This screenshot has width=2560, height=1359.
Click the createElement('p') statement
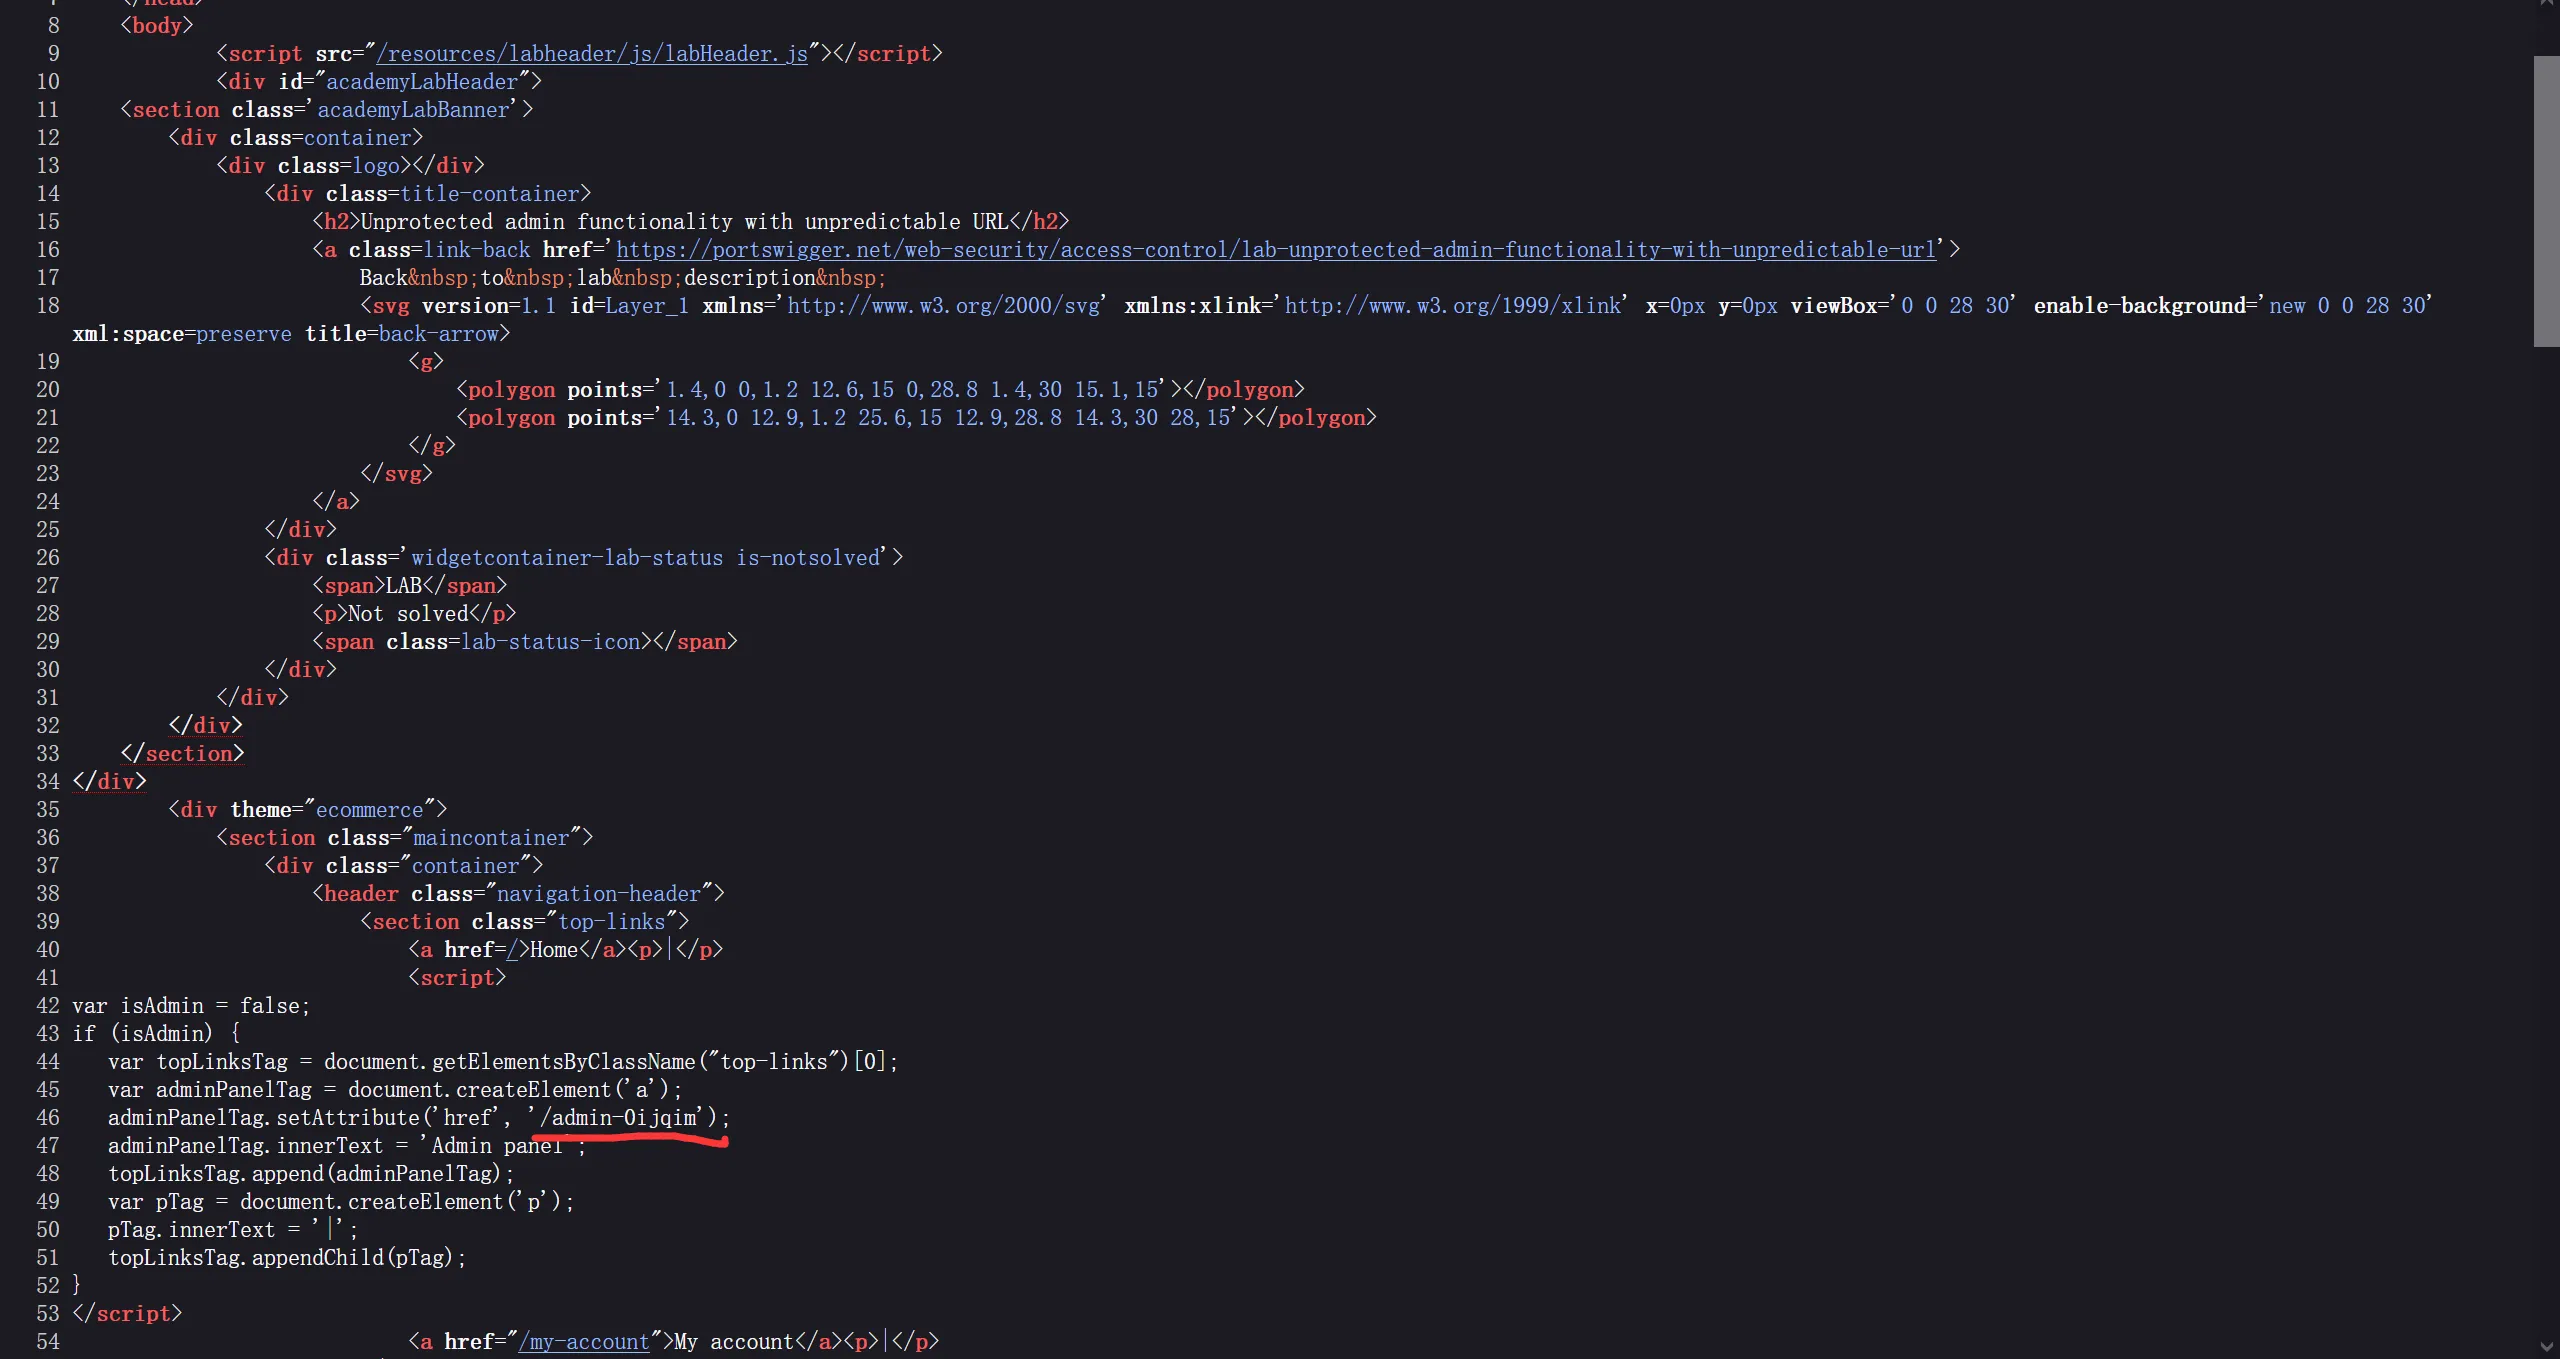pyautogui.click(x=341, y=1201)
